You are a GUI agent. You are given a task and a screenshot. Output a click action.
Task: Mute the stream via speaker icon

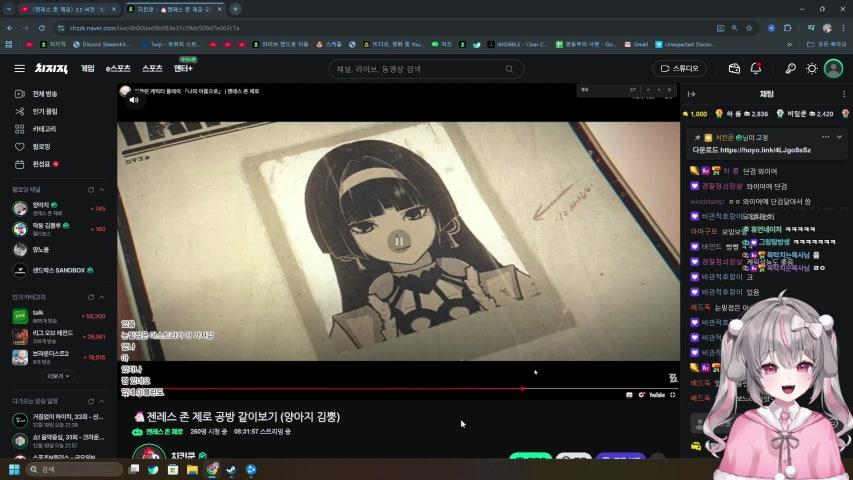134,100
